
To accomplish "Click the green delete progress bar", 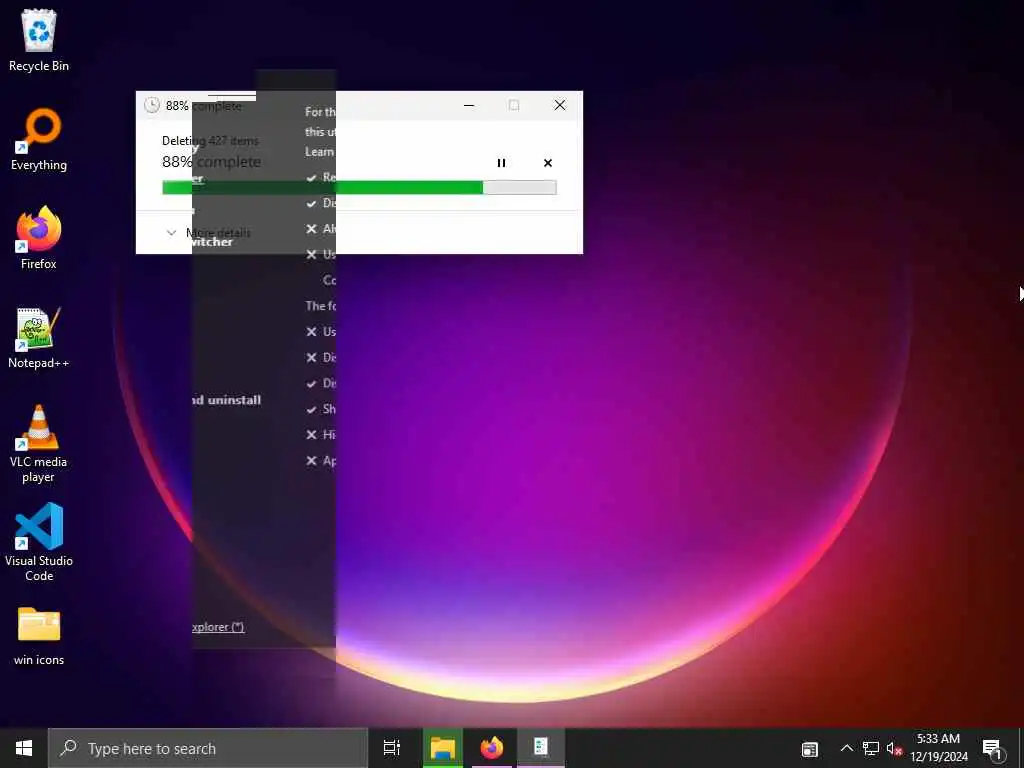I will [359, 187].
